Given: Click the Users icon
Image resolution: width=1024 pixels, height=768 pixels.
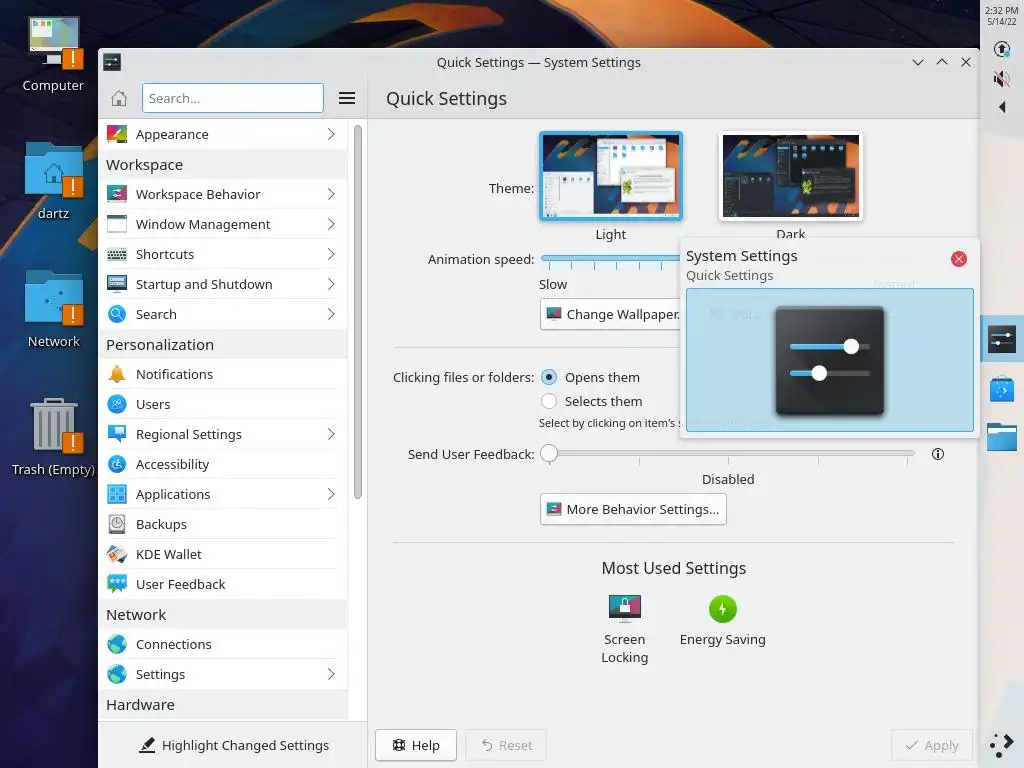Looking at the screenshot, I should pyautogui.click(x=117, y=404).
